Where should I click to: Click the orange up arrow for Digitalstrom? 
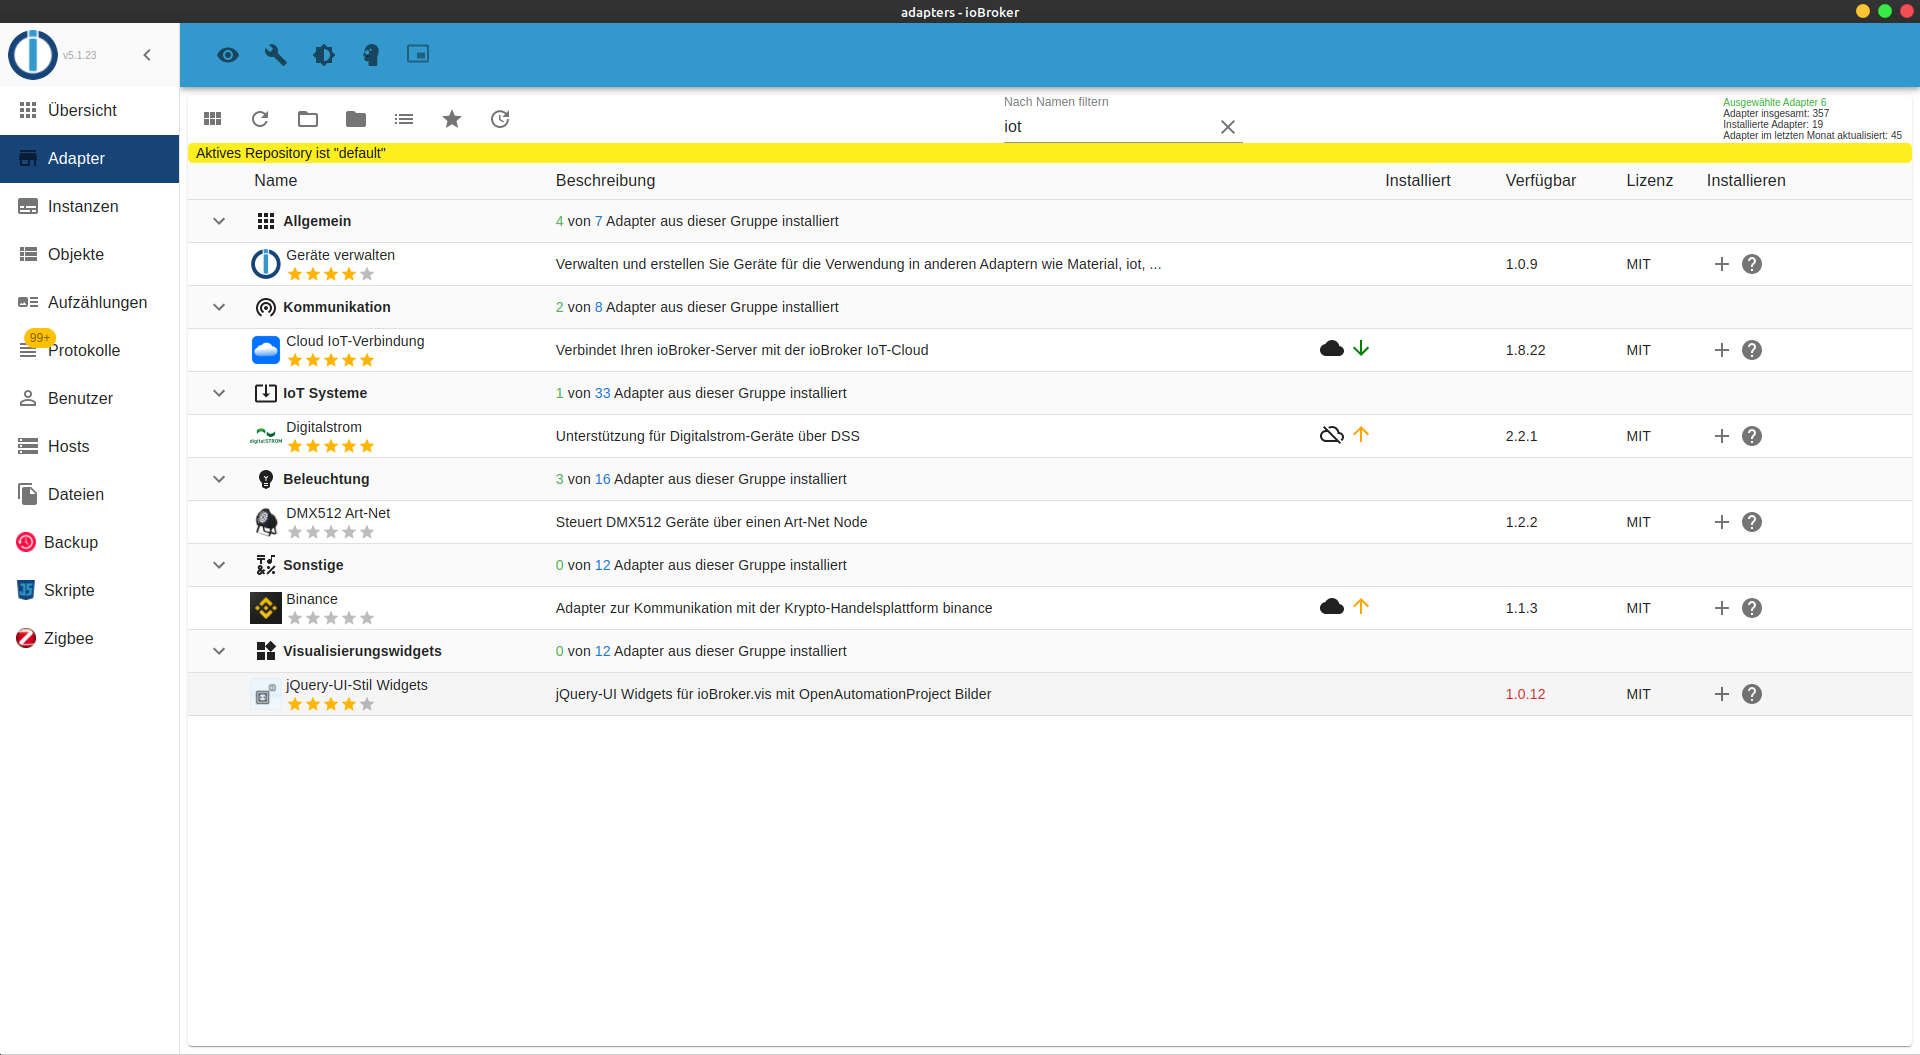pyautogui.click(x=1361, y=434)
